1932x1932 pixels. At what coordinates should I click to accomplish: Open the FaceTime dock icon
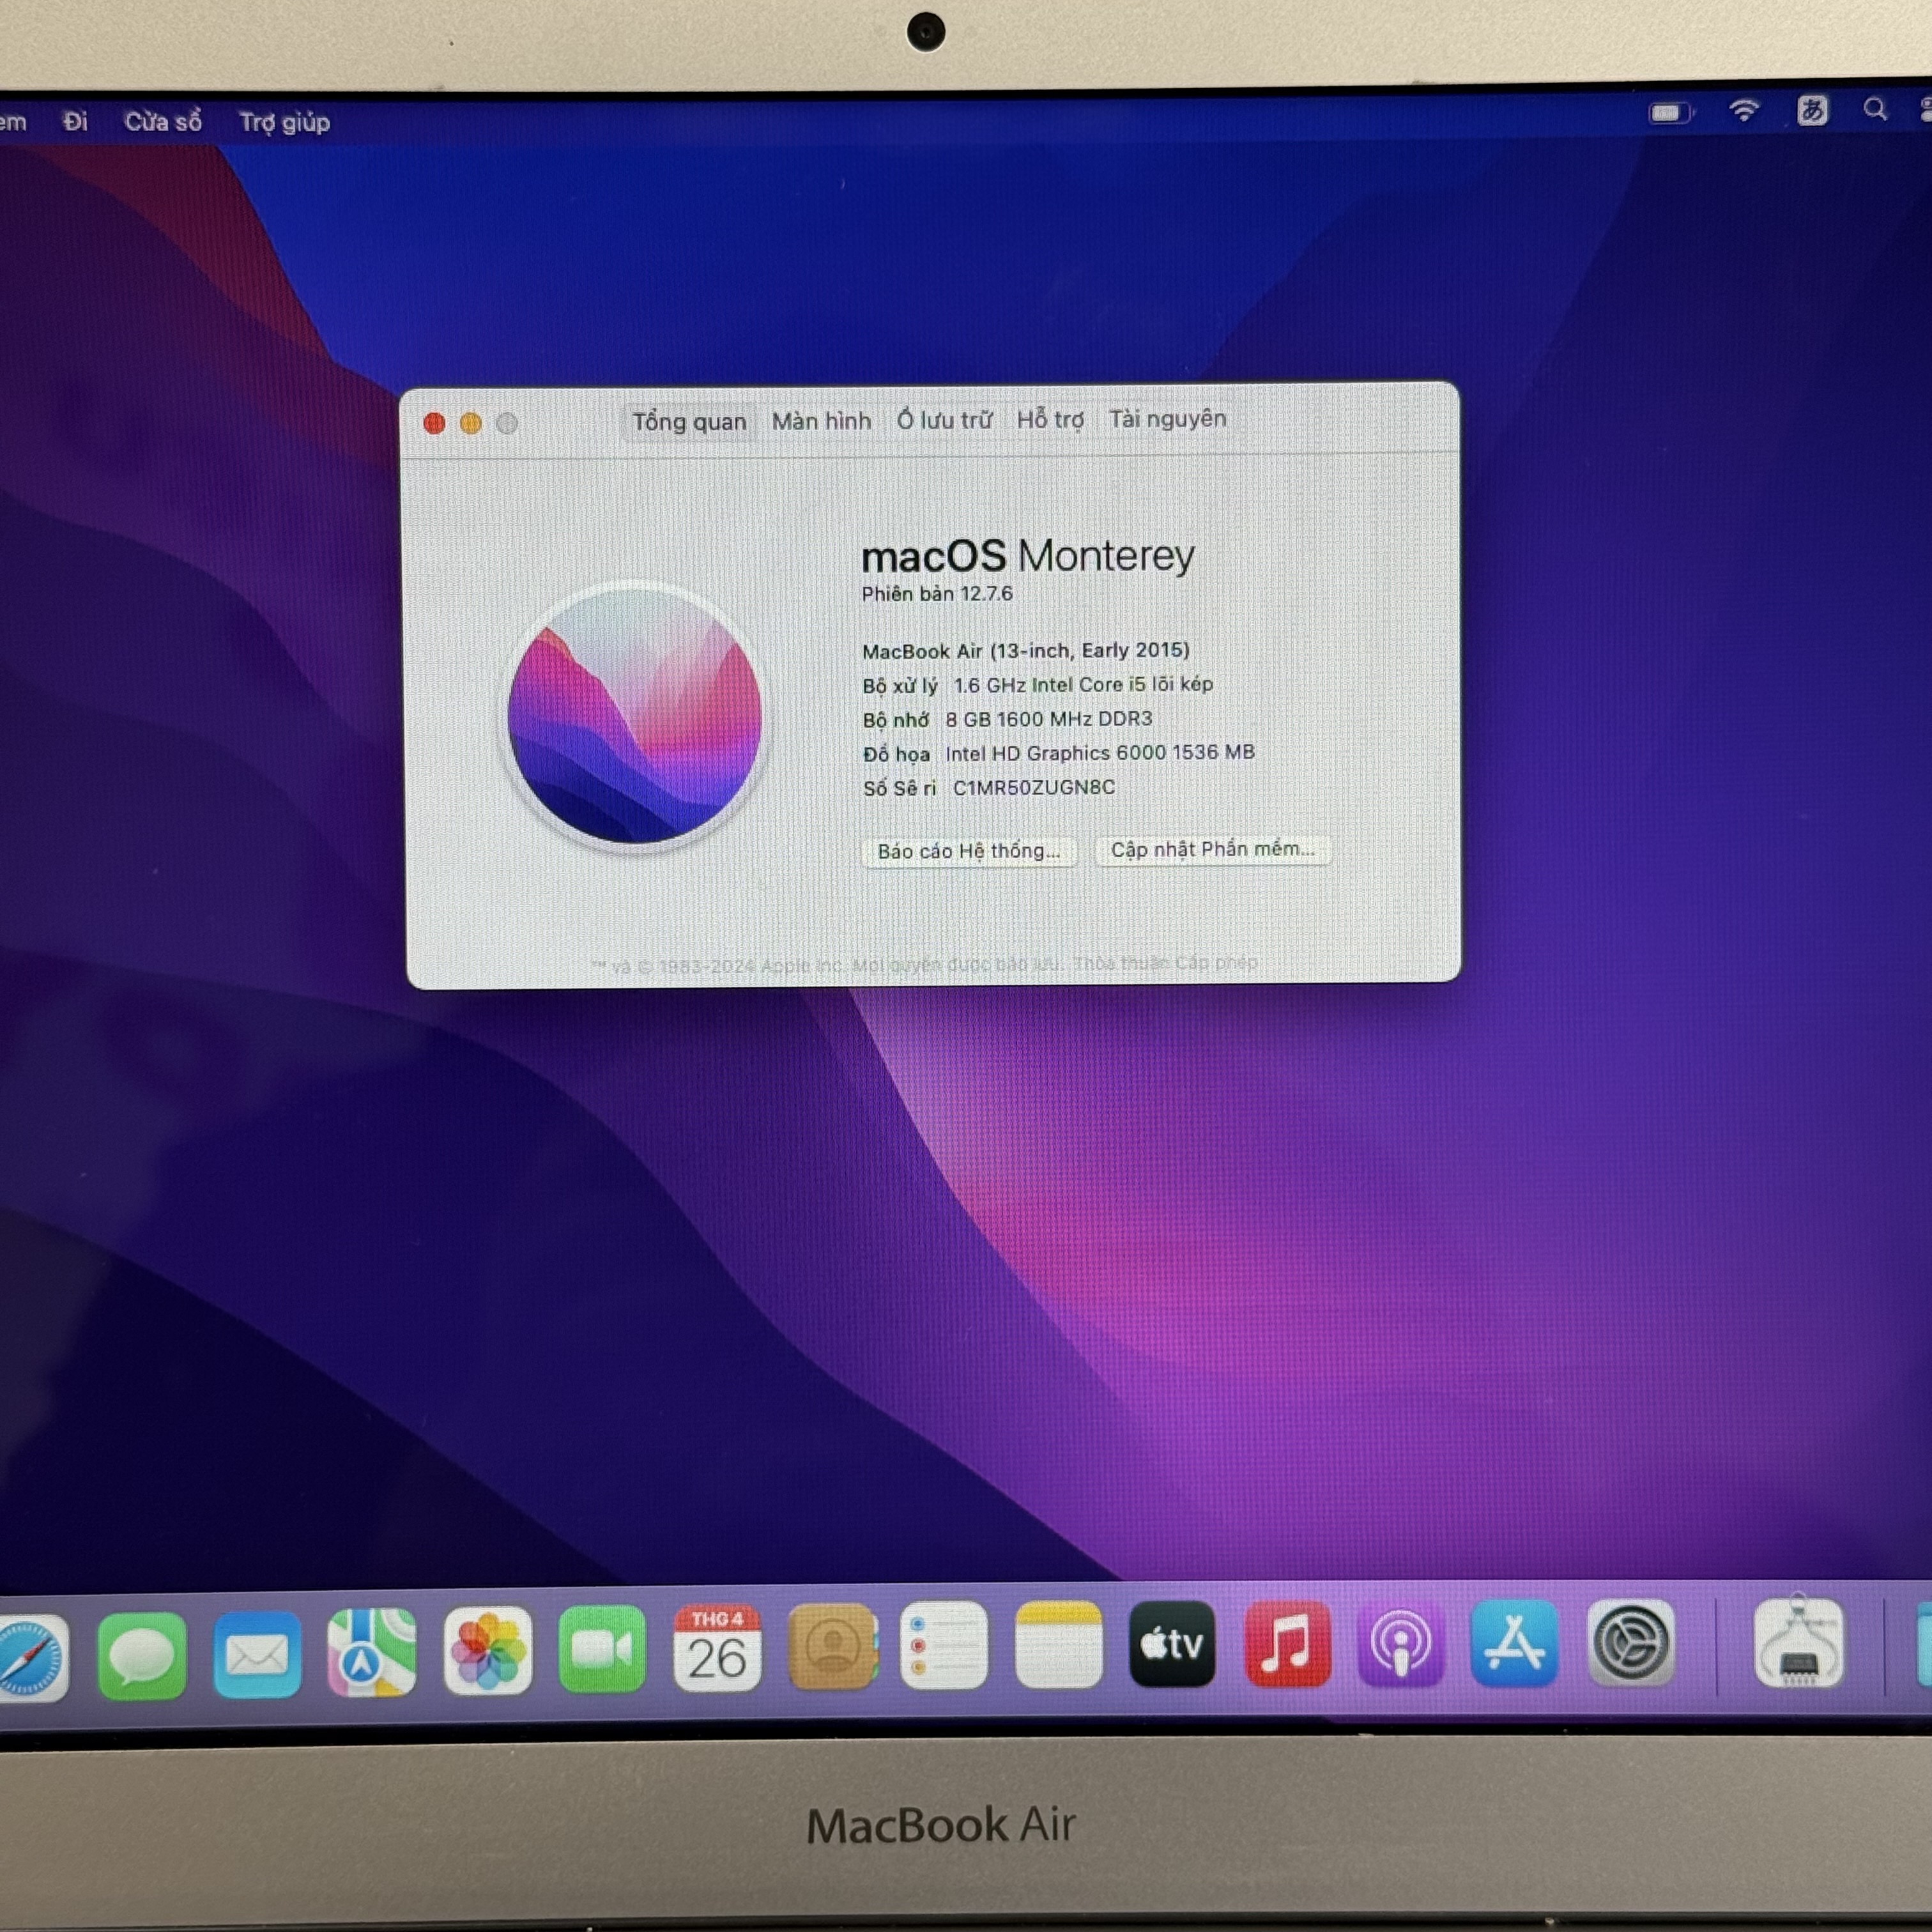point(602,1649)
